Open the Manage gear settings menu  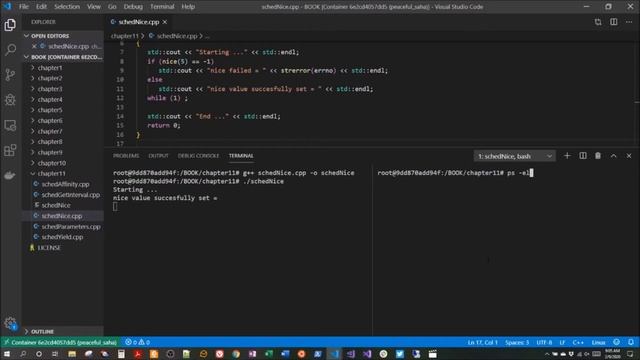pos(10,323)
